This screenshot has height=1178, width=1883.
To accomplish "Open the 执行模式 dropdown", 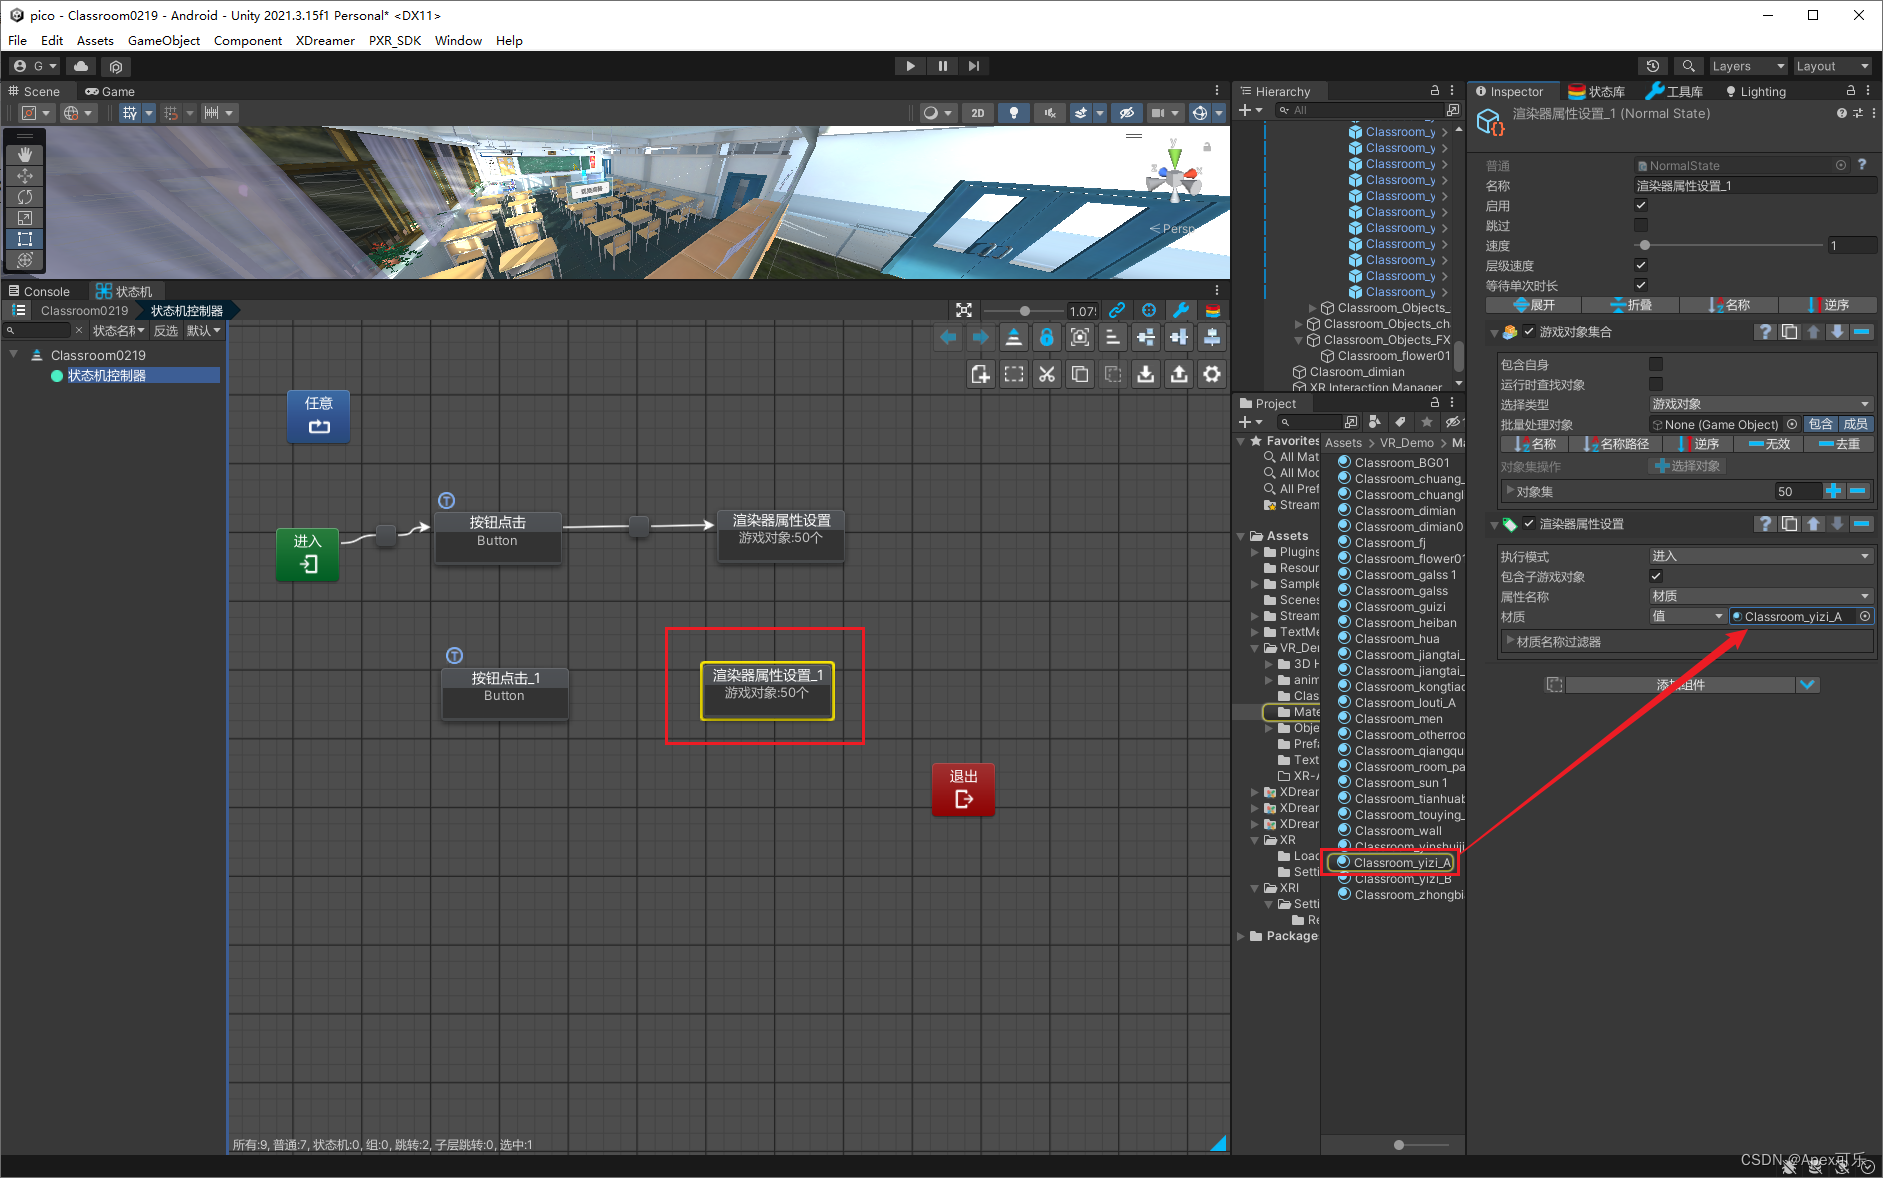I will click(1760, 556).
